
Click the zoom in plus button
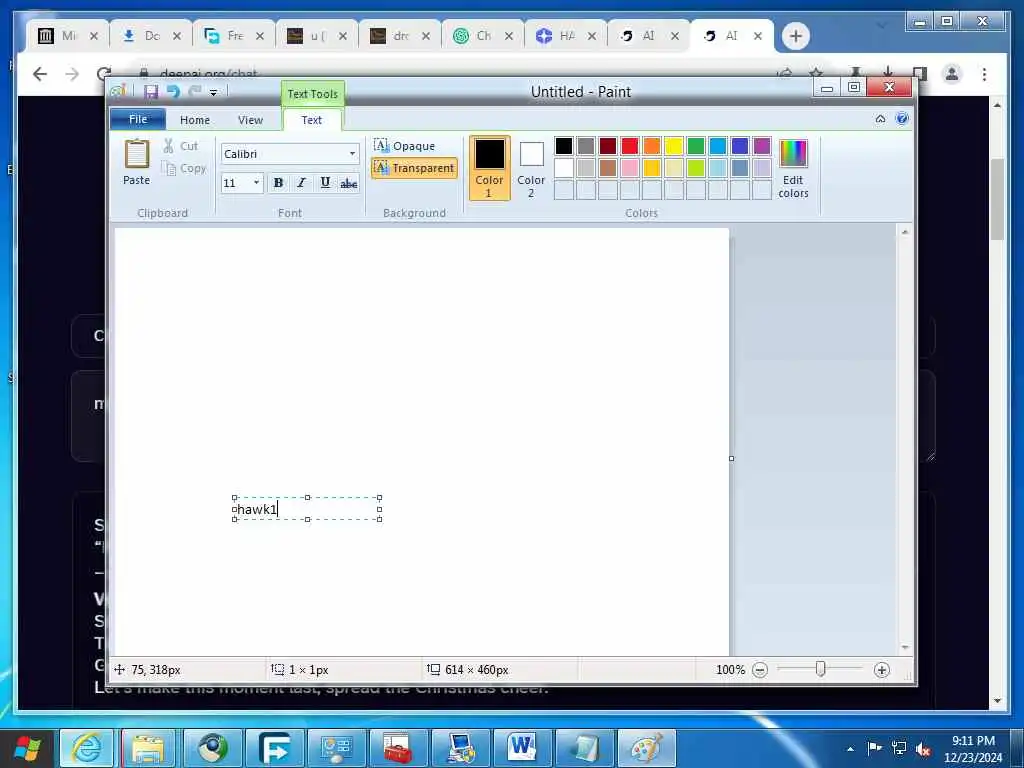[882, 670]
